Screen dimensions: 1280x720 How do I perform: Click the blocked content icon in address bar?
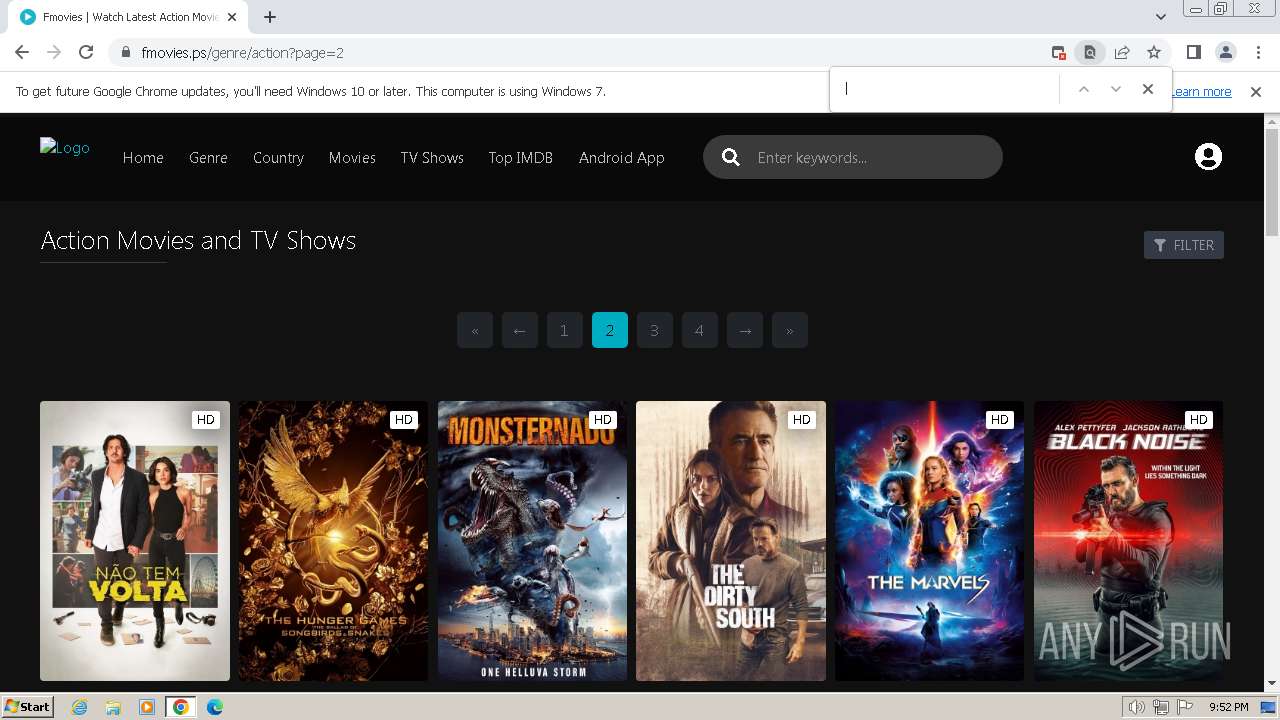[x=1058, y=53]
